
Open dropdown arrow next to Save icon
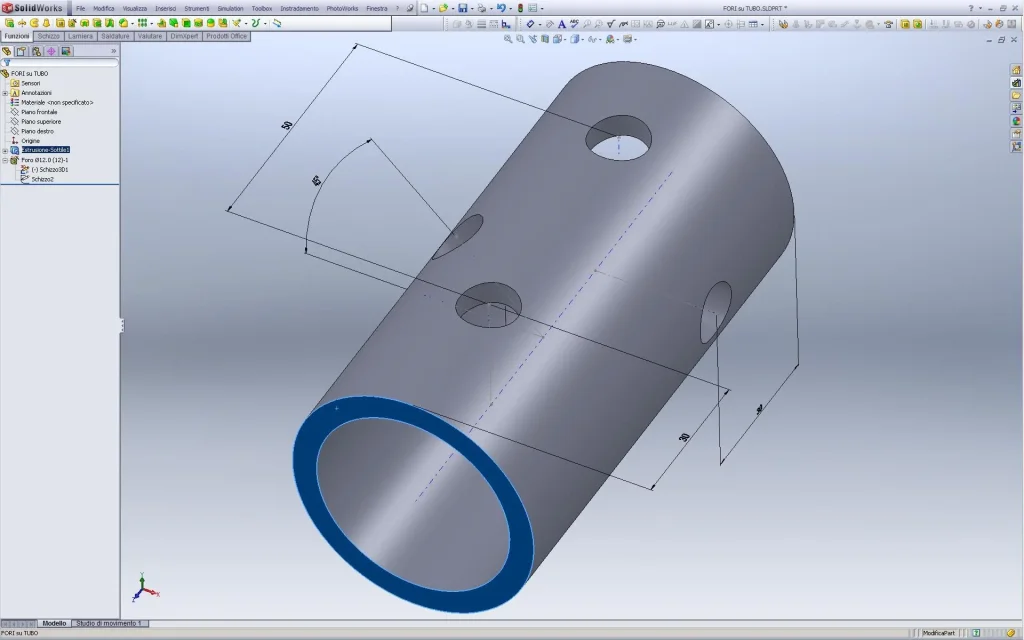(x=472, y=8)
